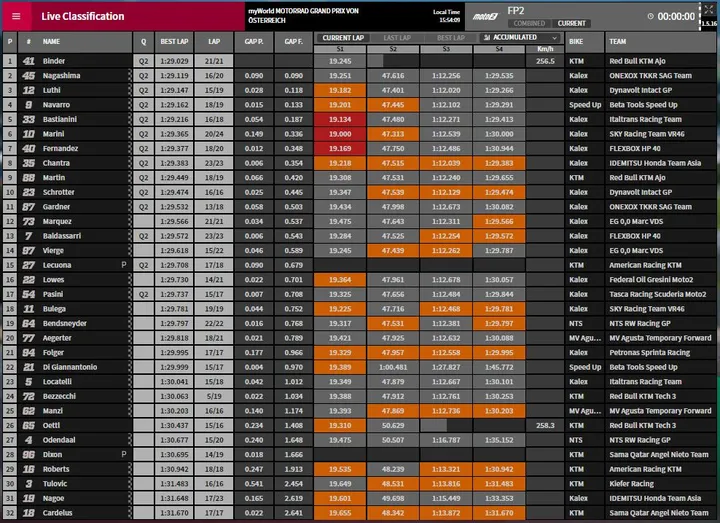Viewport: 720px width, 523px height.
Task: Click the pit 'P' indicator in Dixon's row
Action: point(124,455)
